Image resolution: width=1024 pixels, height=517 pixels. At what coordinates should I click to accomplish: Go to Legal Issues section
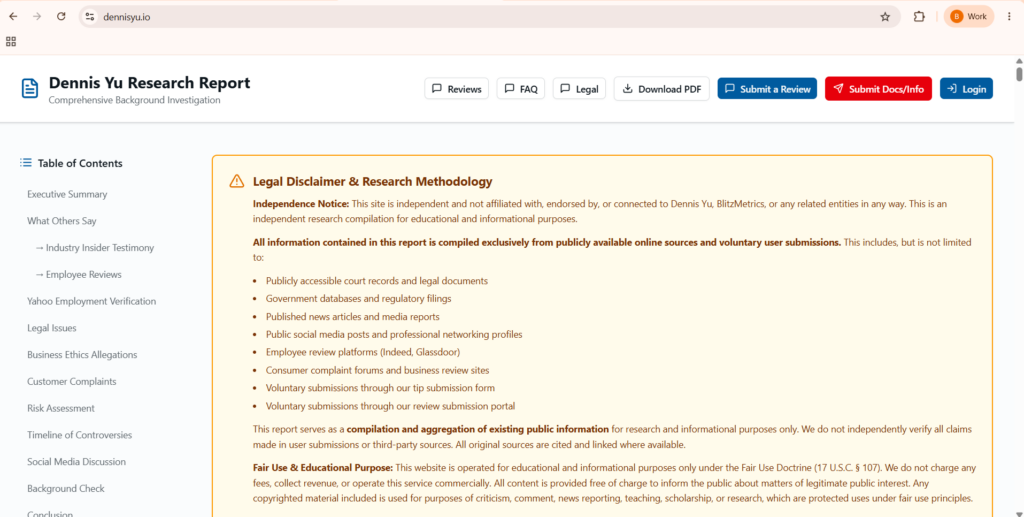[52, 328]
